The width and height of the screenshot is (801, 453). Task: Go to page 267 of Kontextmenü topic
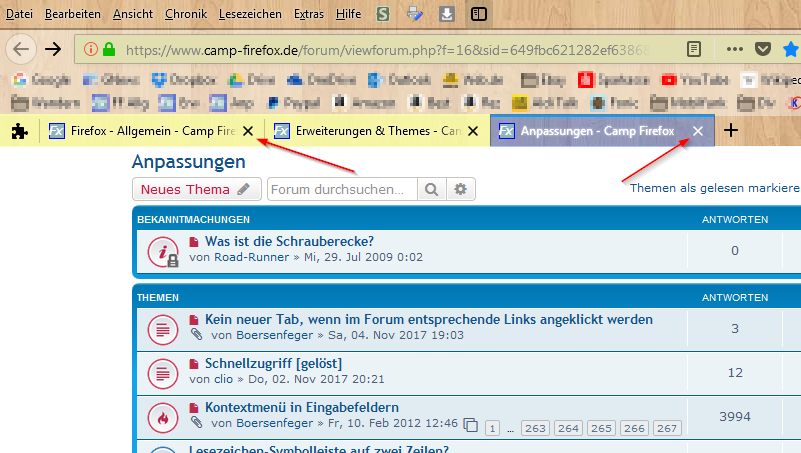click(667, 428)
